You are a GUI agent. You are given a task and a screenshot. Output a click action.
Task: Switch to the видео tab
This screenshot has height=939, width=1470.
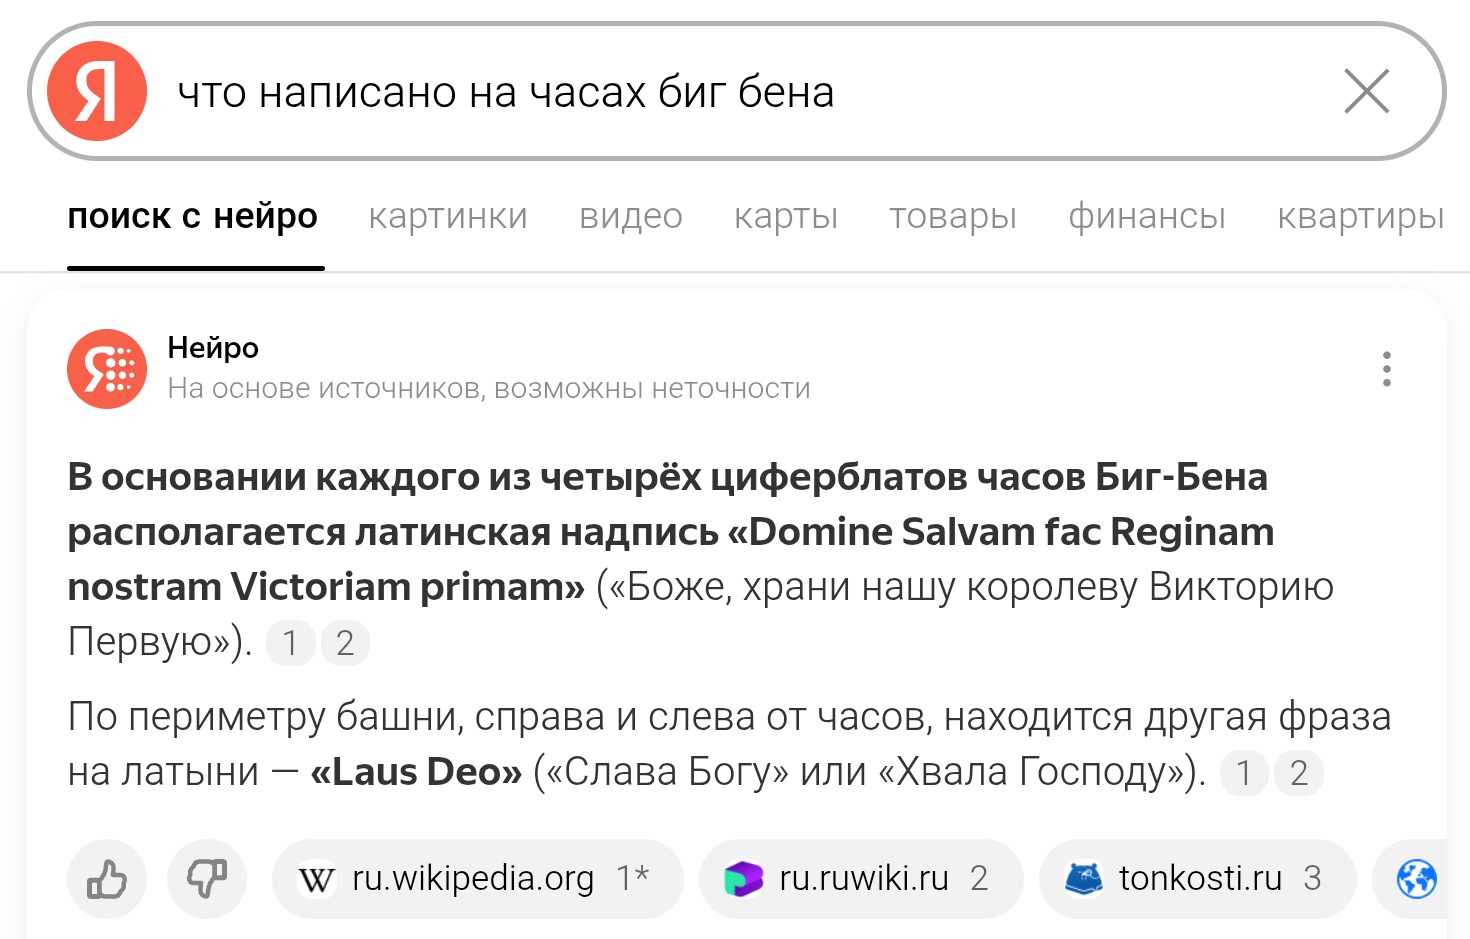(631, 216)
